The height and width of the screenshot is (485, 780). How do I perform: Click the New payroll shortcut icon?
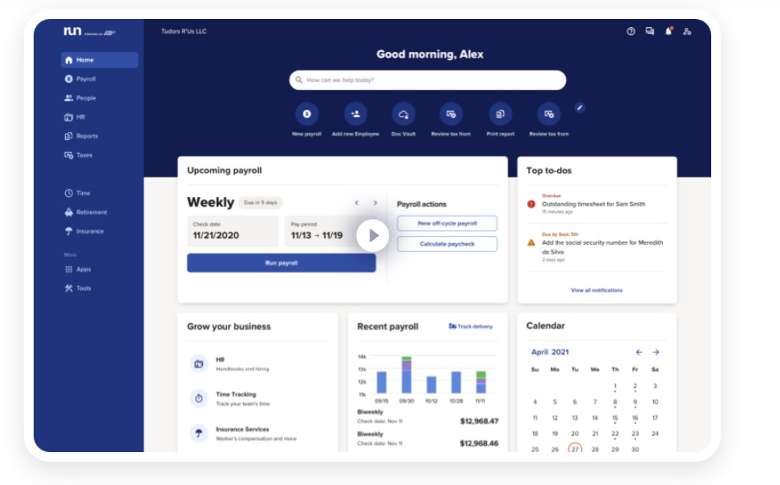307,114
